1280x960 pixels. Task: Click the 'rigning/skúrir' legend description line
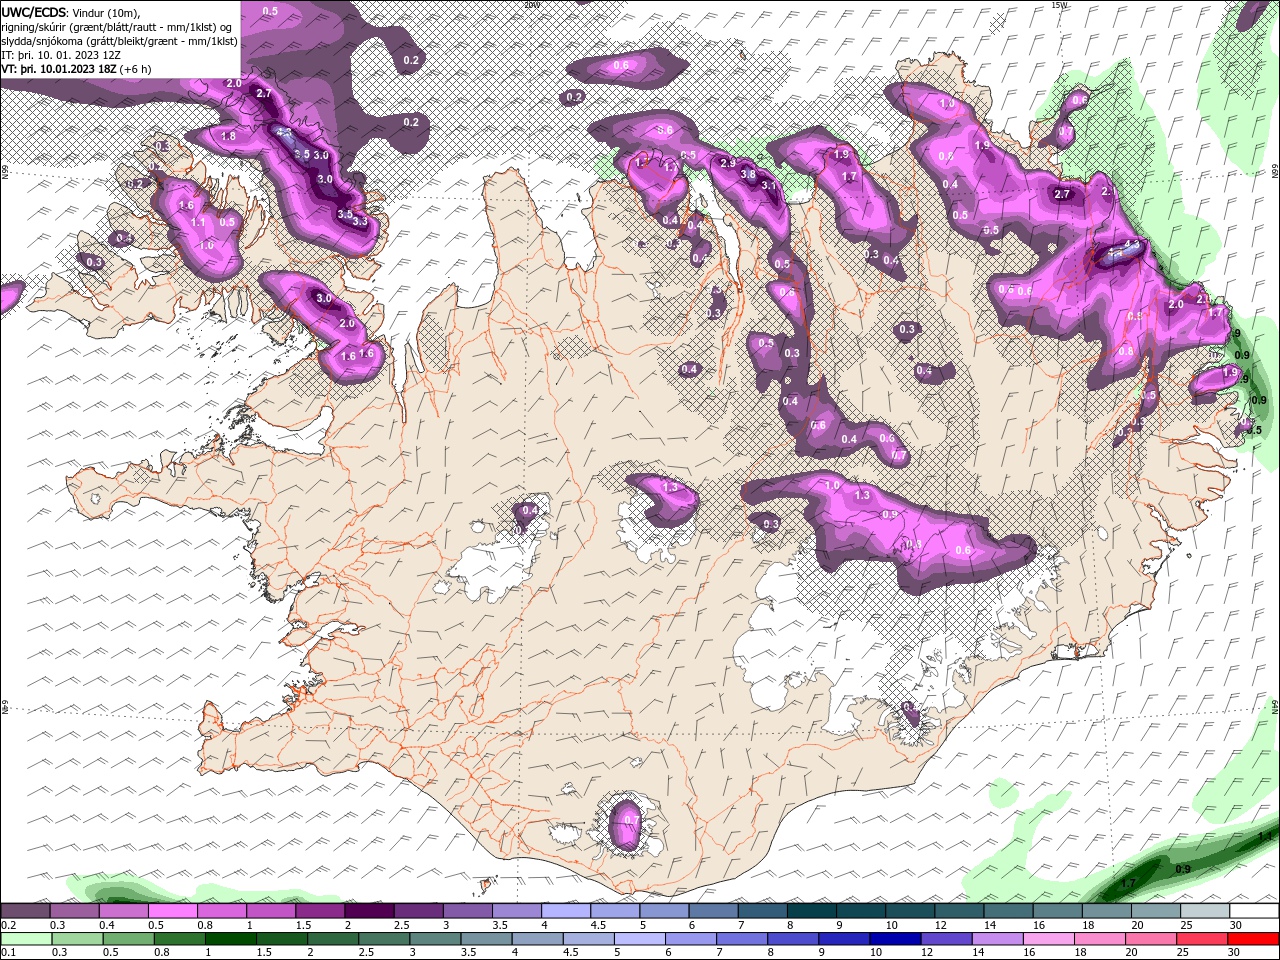118,27
